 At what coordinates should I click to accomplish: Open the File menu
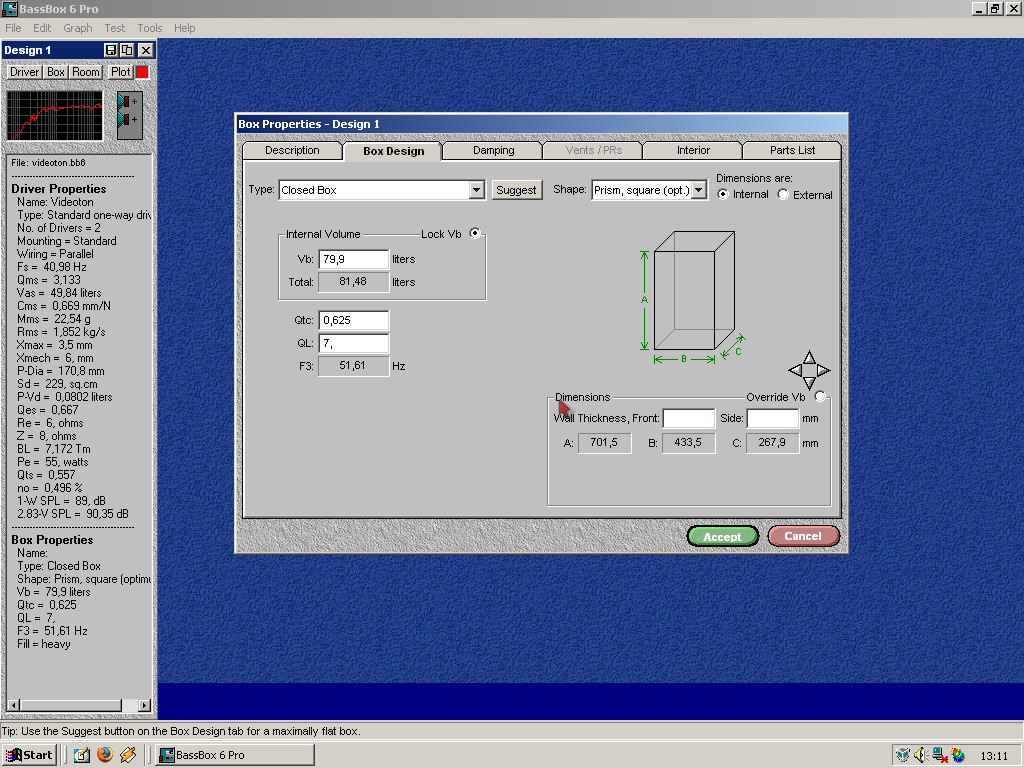click(13, 28)
